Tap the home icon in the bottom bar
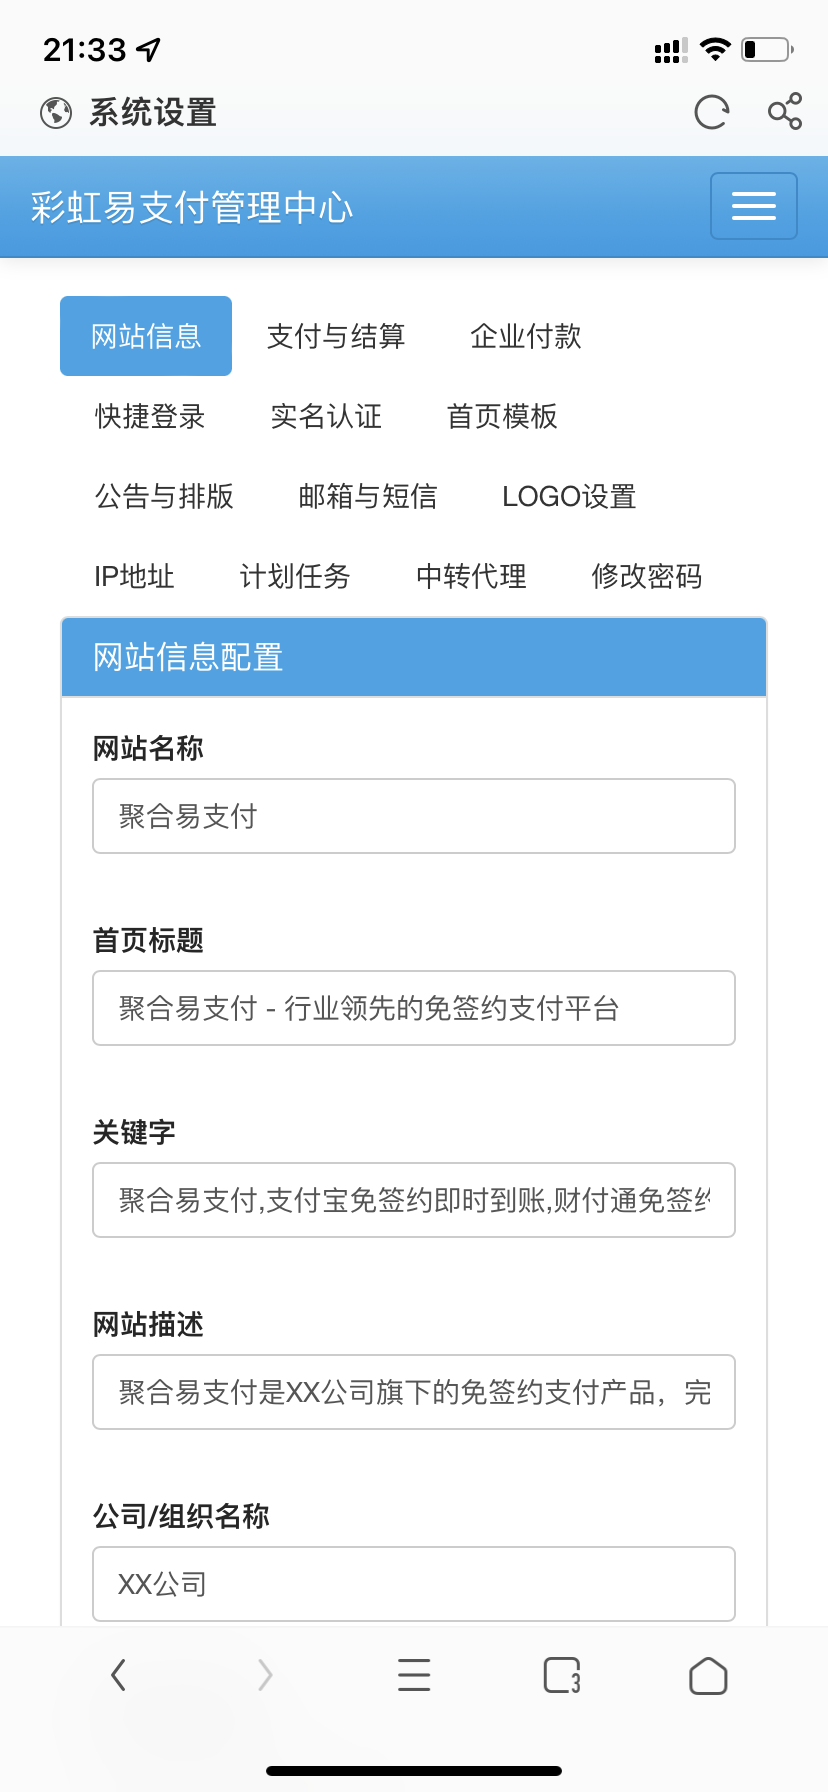 coord(707,1674)
